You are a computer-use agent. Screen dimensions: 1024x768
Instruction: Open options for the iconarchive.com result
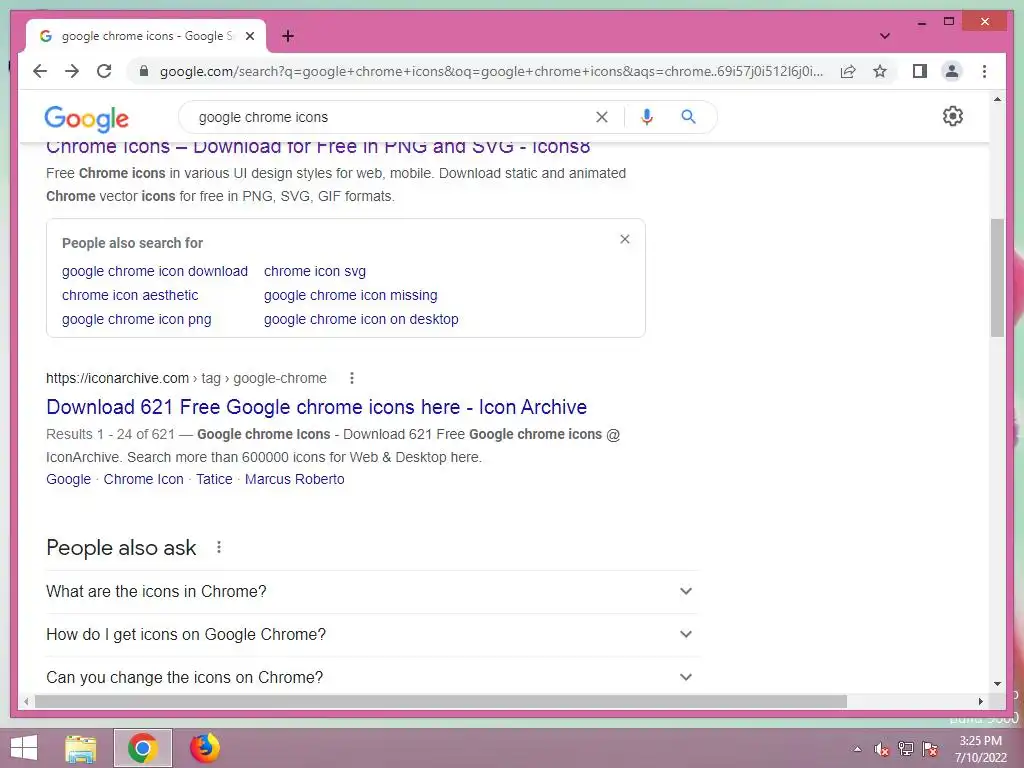pyautogui.click(x=351, y=378)
